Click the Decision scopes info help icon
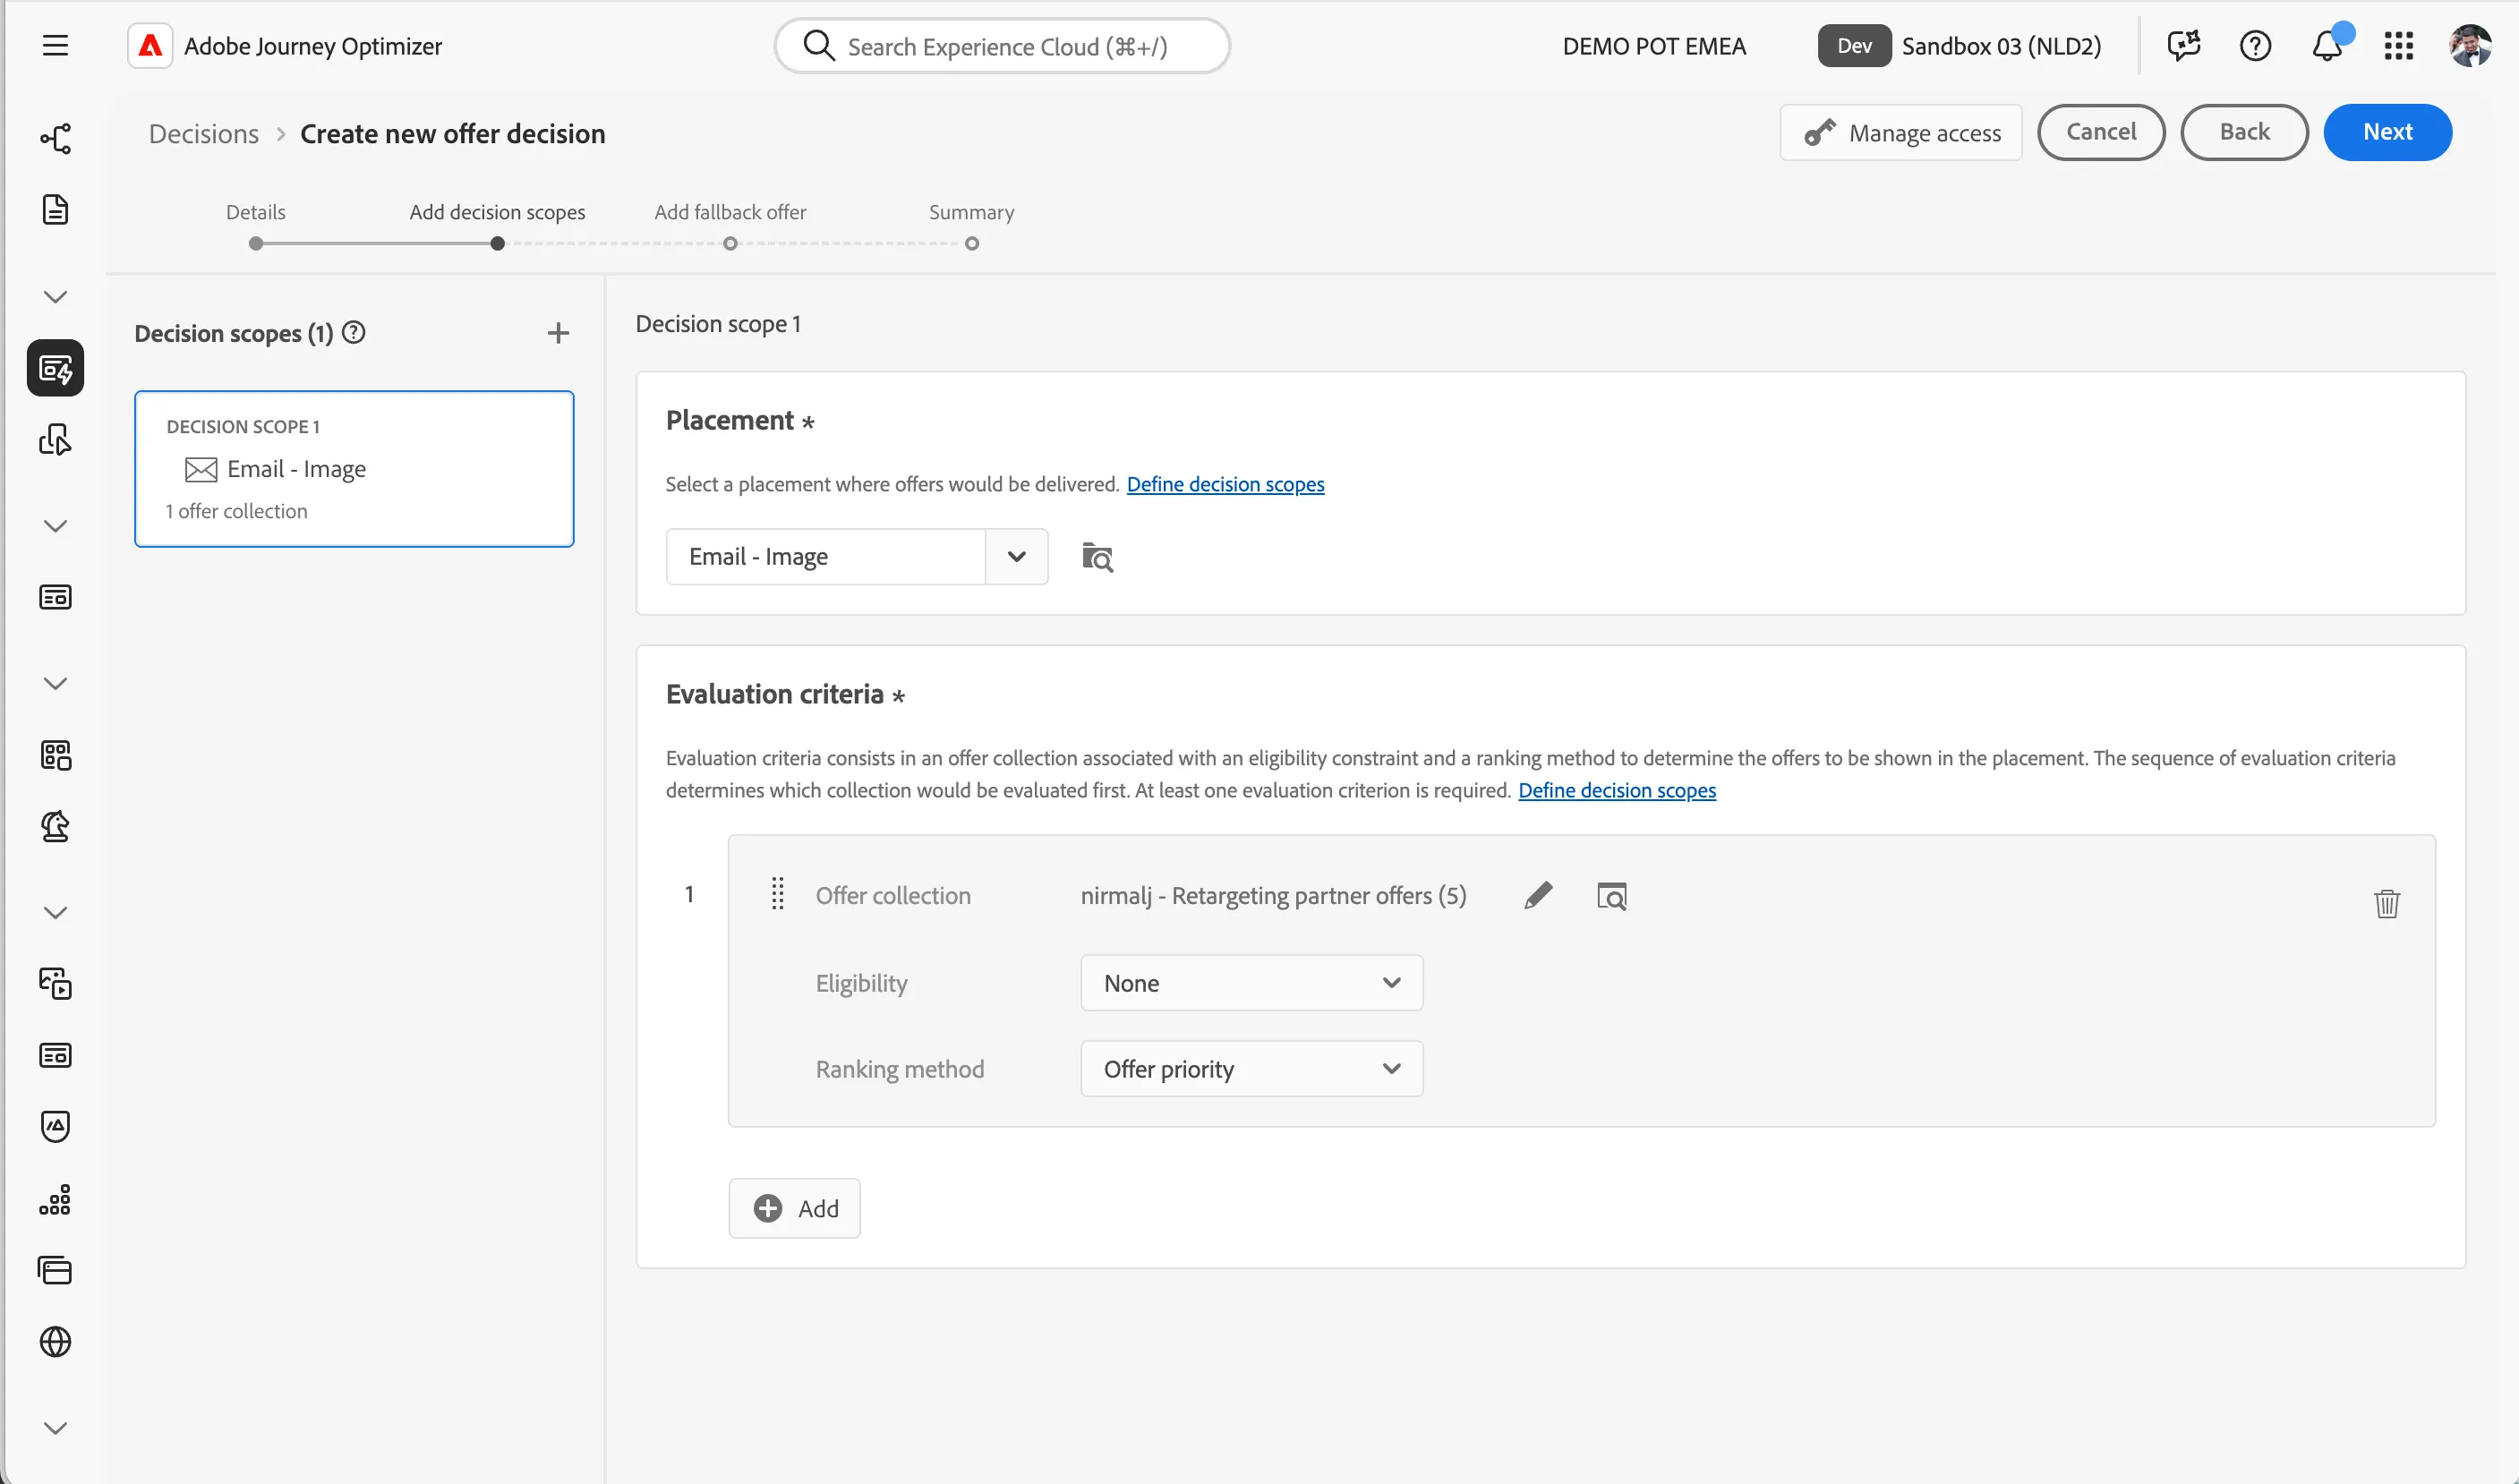2519x1484 pixels. point(354,332)
